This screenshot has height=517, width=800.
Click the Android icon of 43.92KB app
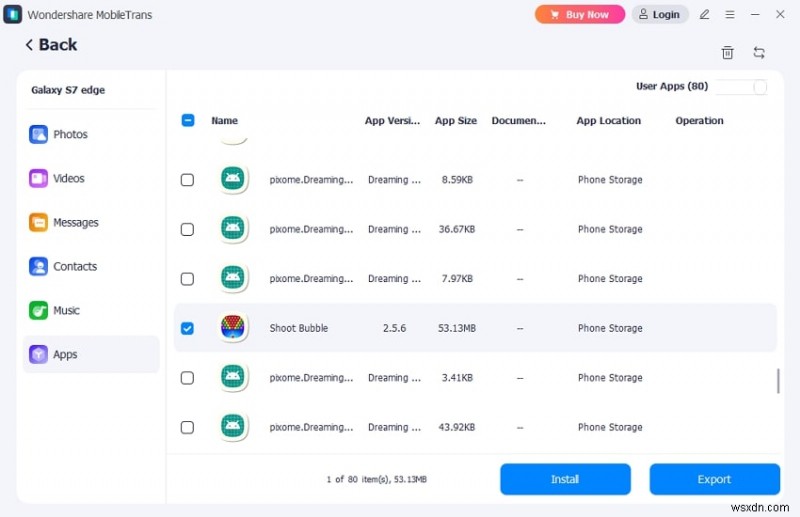[233, 426]
